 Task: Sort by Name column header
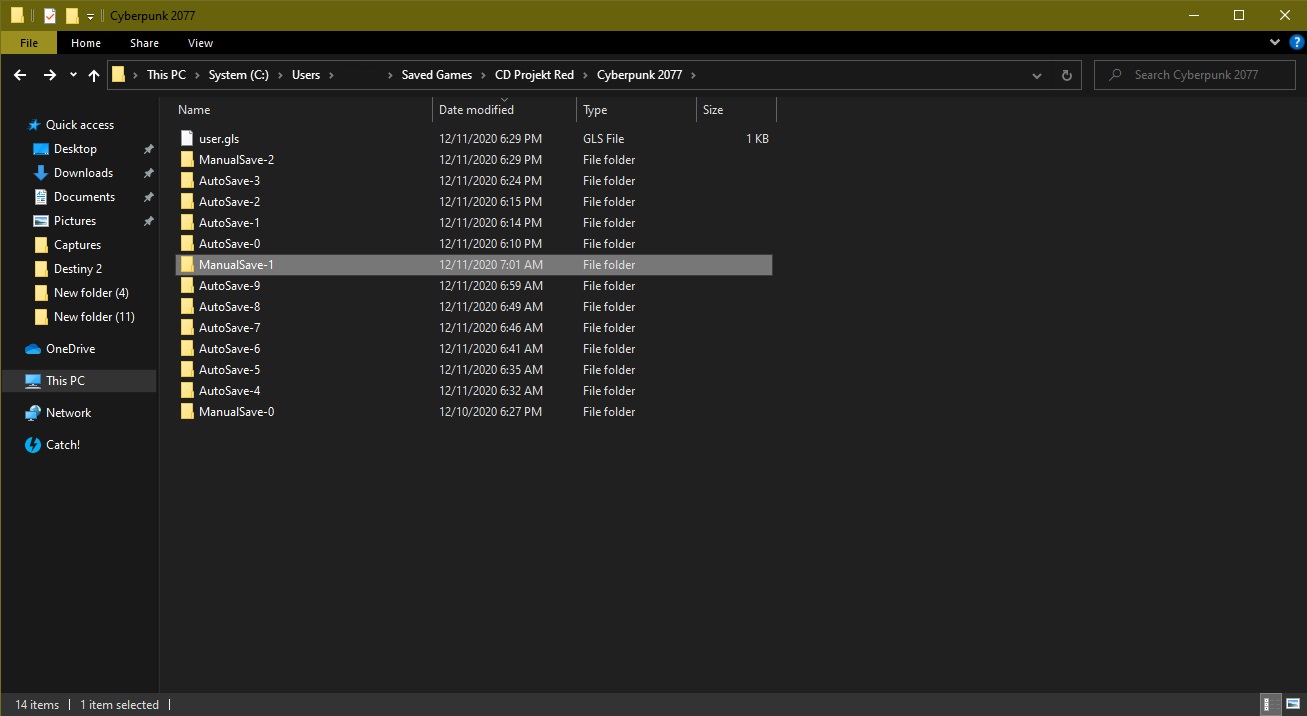[194, 110]
